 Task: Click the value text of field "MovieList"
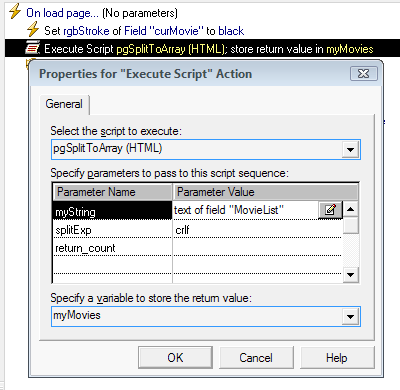[x=229, y=210]
